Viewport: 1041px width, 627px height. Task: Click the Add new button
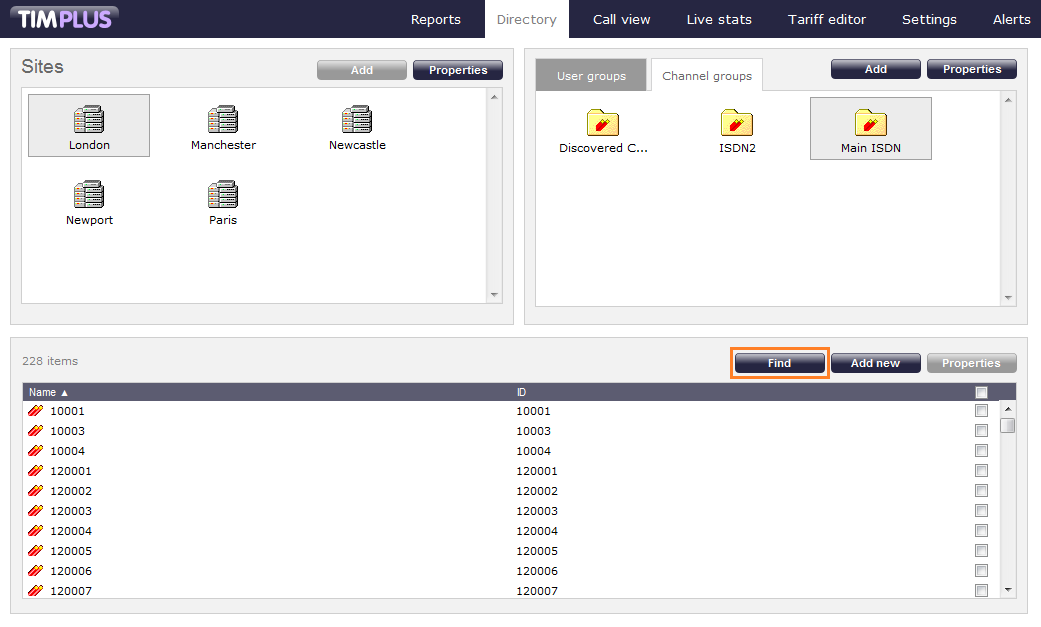tap(876, 363)
